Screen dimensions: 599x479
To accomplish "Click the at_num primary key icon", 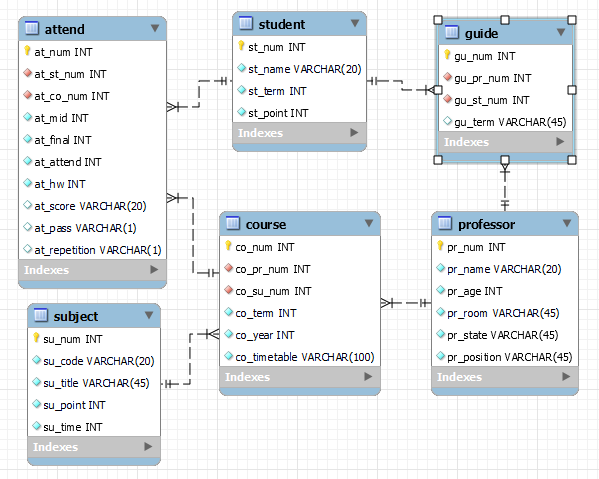I will coord(27,50).
